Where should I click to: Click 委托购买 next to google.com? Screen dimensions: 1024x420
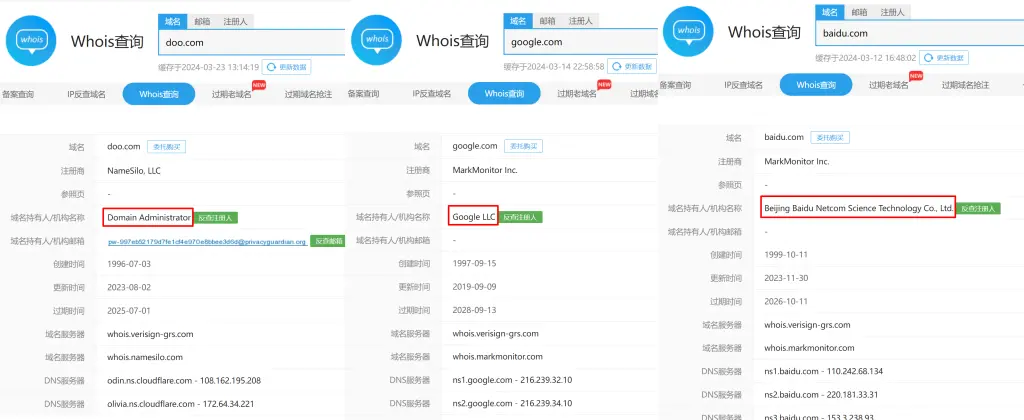pos(523,146)
